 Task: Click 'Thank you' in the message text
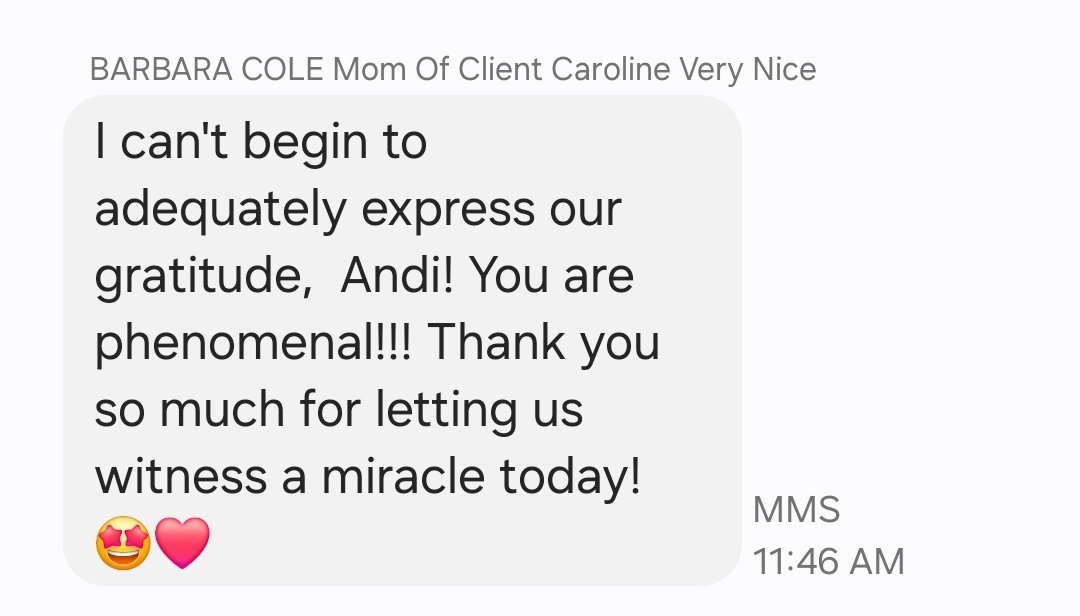coord(544,344)
